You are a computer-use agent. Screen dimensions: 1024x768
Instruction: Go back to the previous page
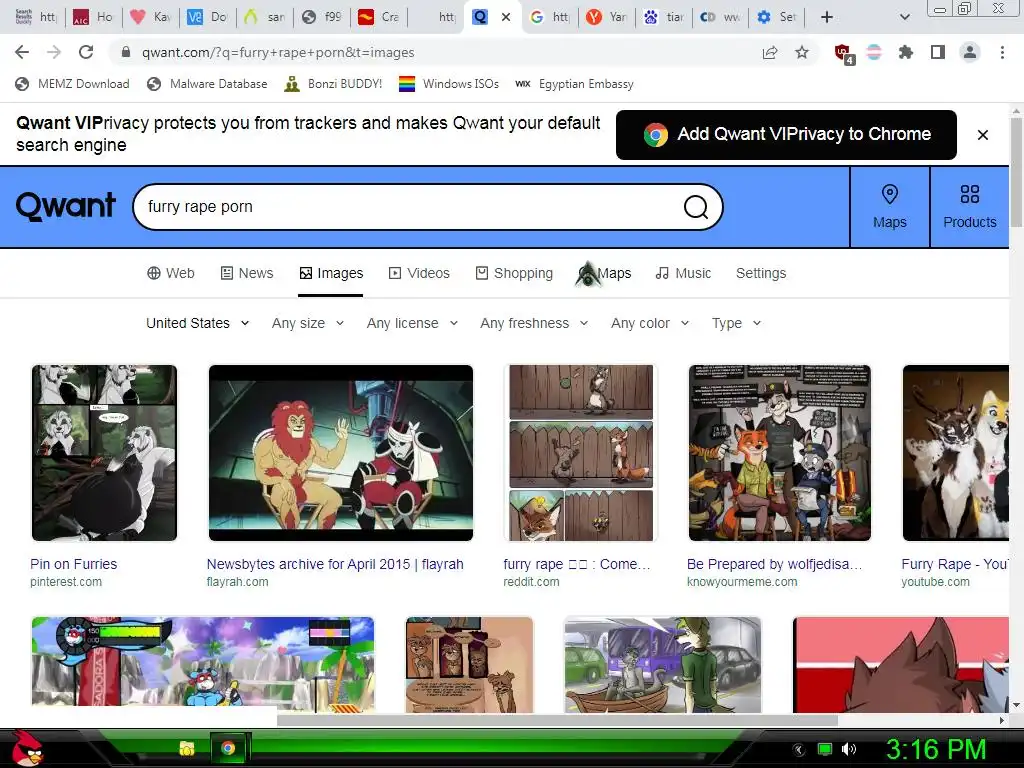tap(22, 52)
